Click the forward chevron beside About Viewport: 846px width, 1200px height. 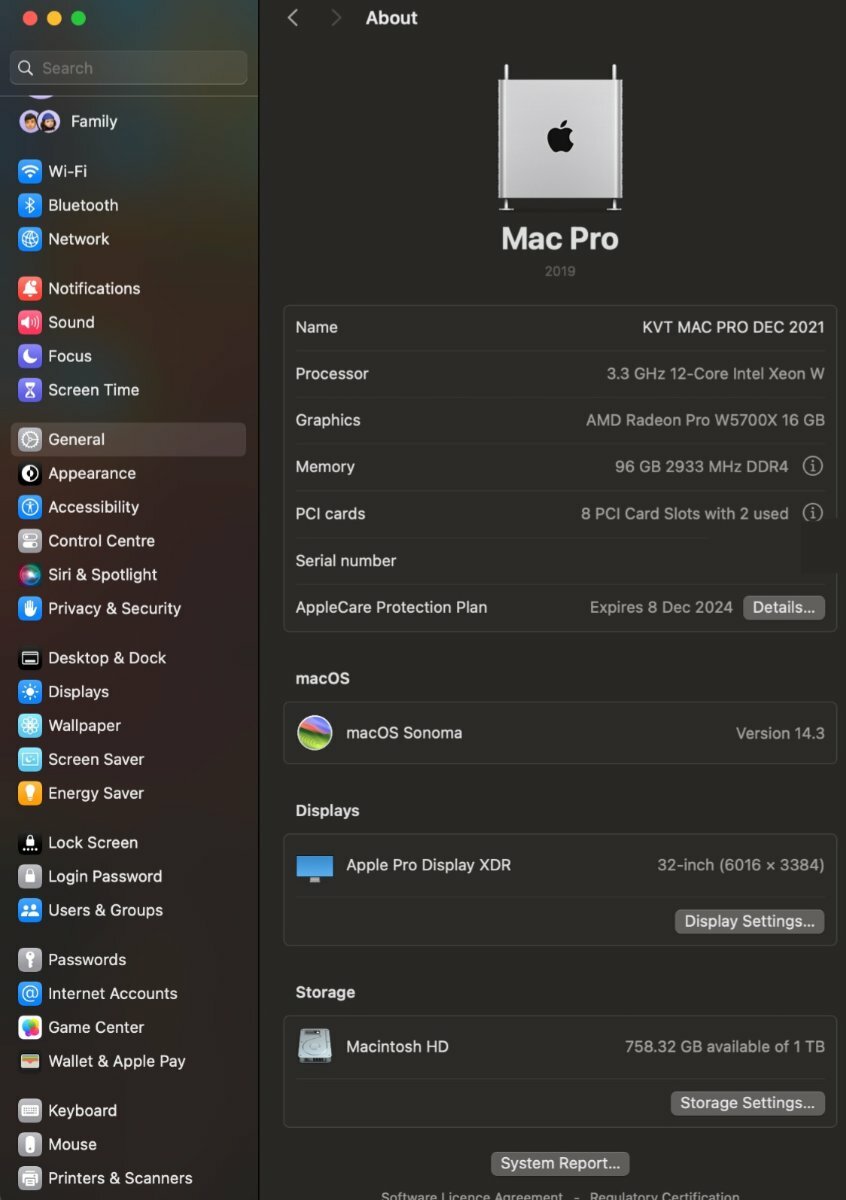pos(336,18)
